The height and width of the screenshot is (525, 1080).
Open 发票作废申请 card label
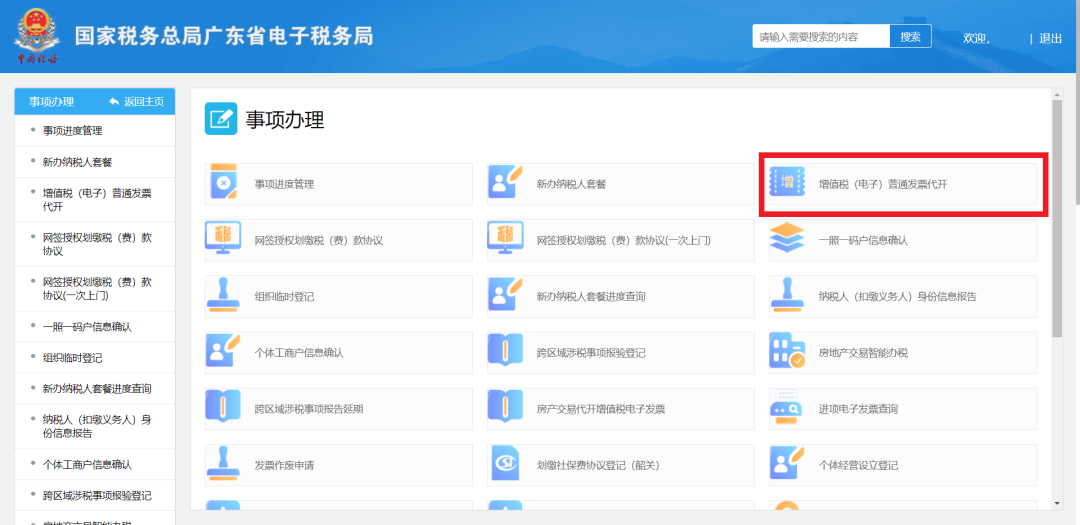click(x=284, y=465)
